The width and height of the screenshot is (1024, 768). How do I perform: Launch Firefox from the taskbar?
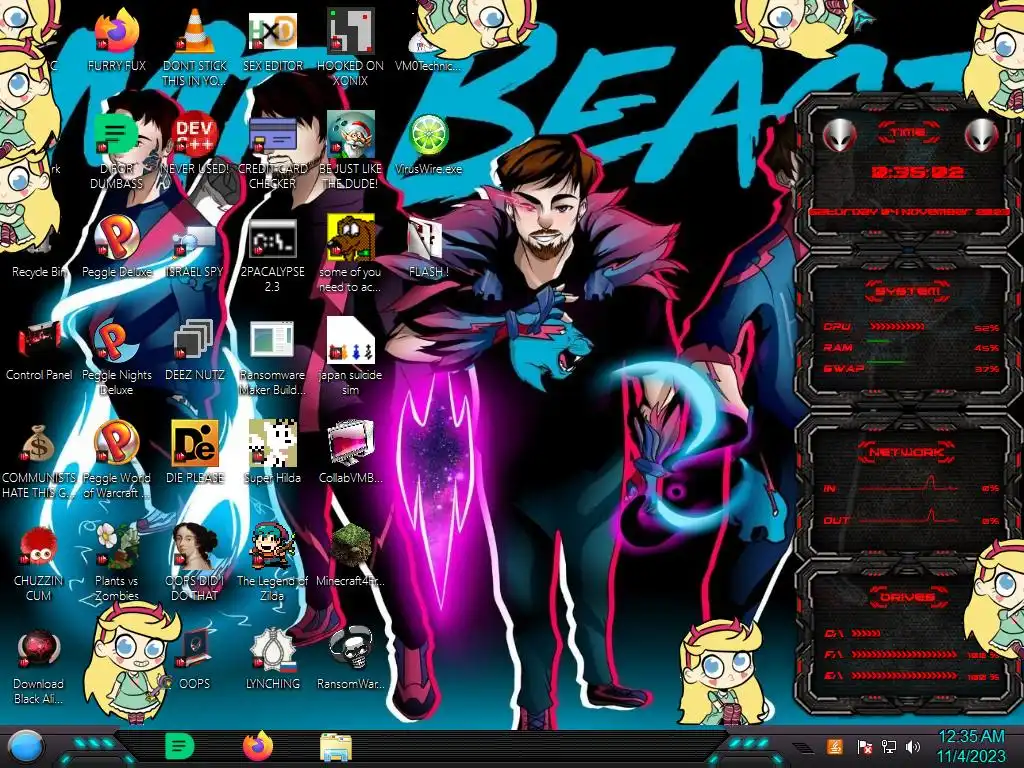258,746
